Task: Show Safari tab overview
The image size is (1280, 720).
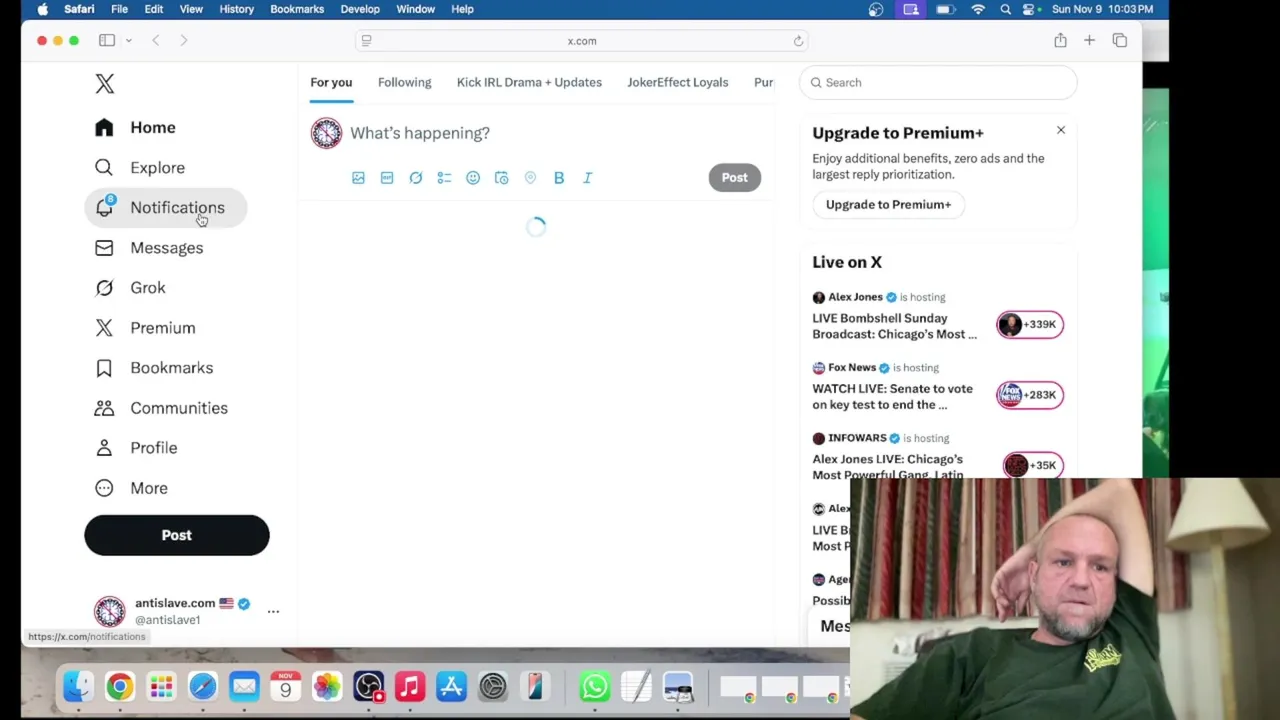Action: pos(1119,40)
